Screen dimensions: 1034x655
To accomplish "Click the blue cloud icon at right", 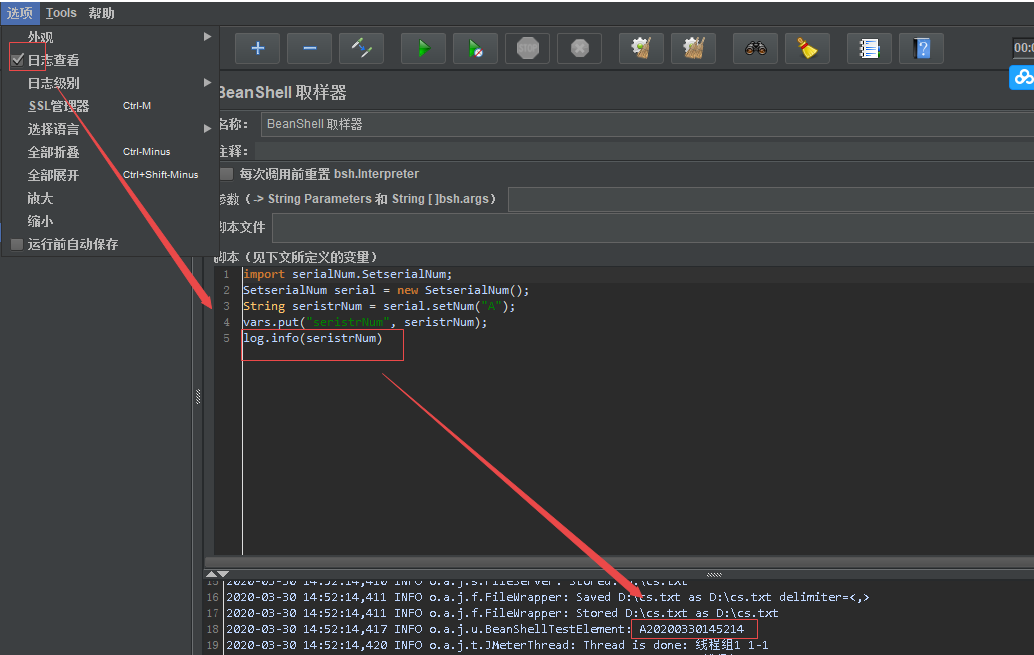I will click(x=1022, y=78).
